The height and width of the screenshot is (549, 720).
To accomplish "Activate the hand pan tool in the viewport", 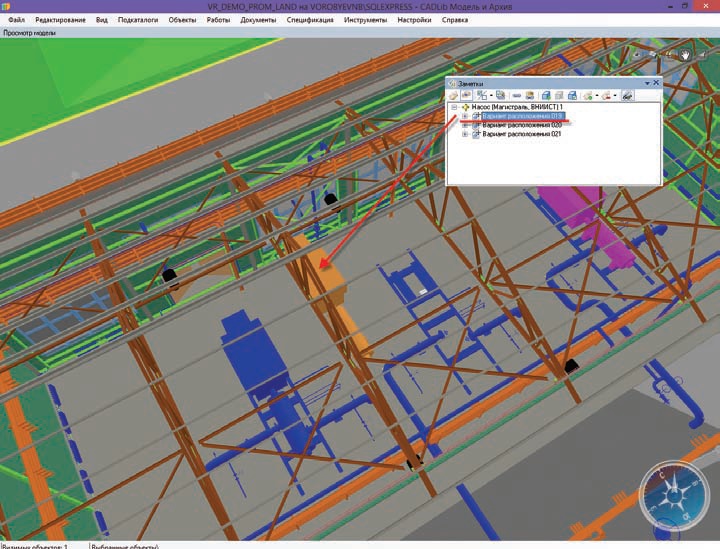I will pos(686,55).
